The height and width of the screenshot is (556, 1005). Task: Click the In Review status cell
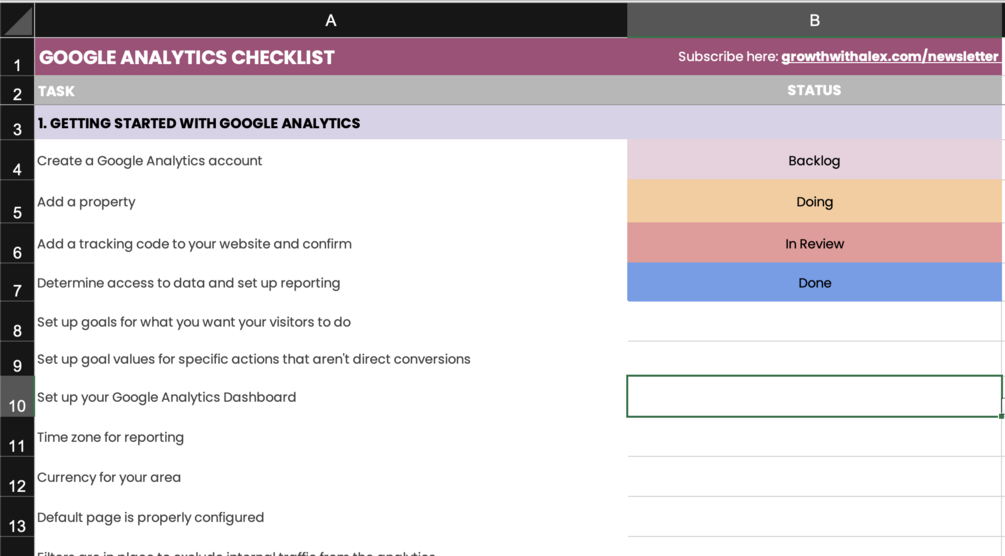click(x=814, y=244)
